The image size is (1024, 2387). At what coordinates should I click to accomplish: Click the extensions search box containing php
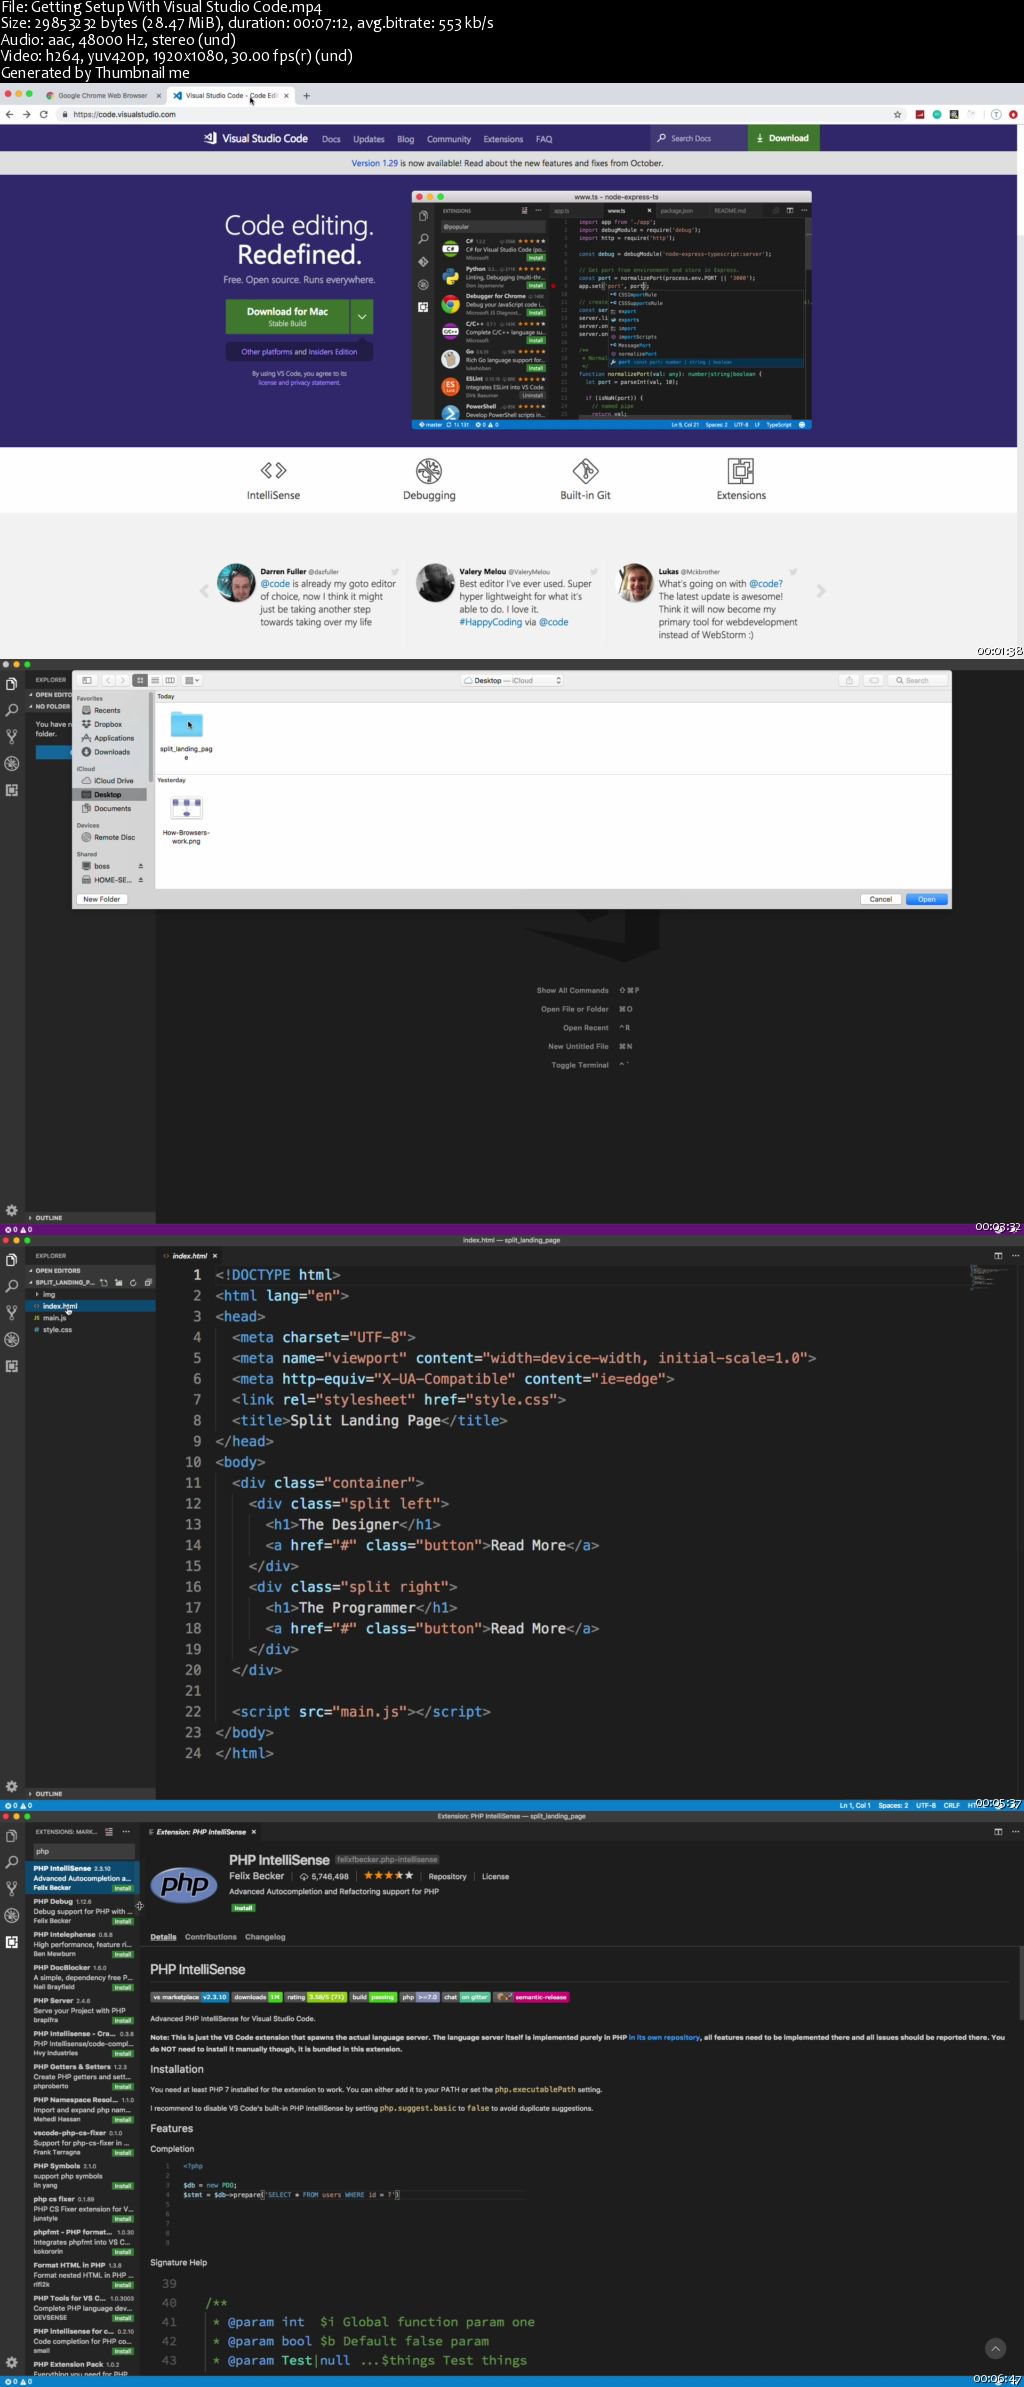[84, 1851]
